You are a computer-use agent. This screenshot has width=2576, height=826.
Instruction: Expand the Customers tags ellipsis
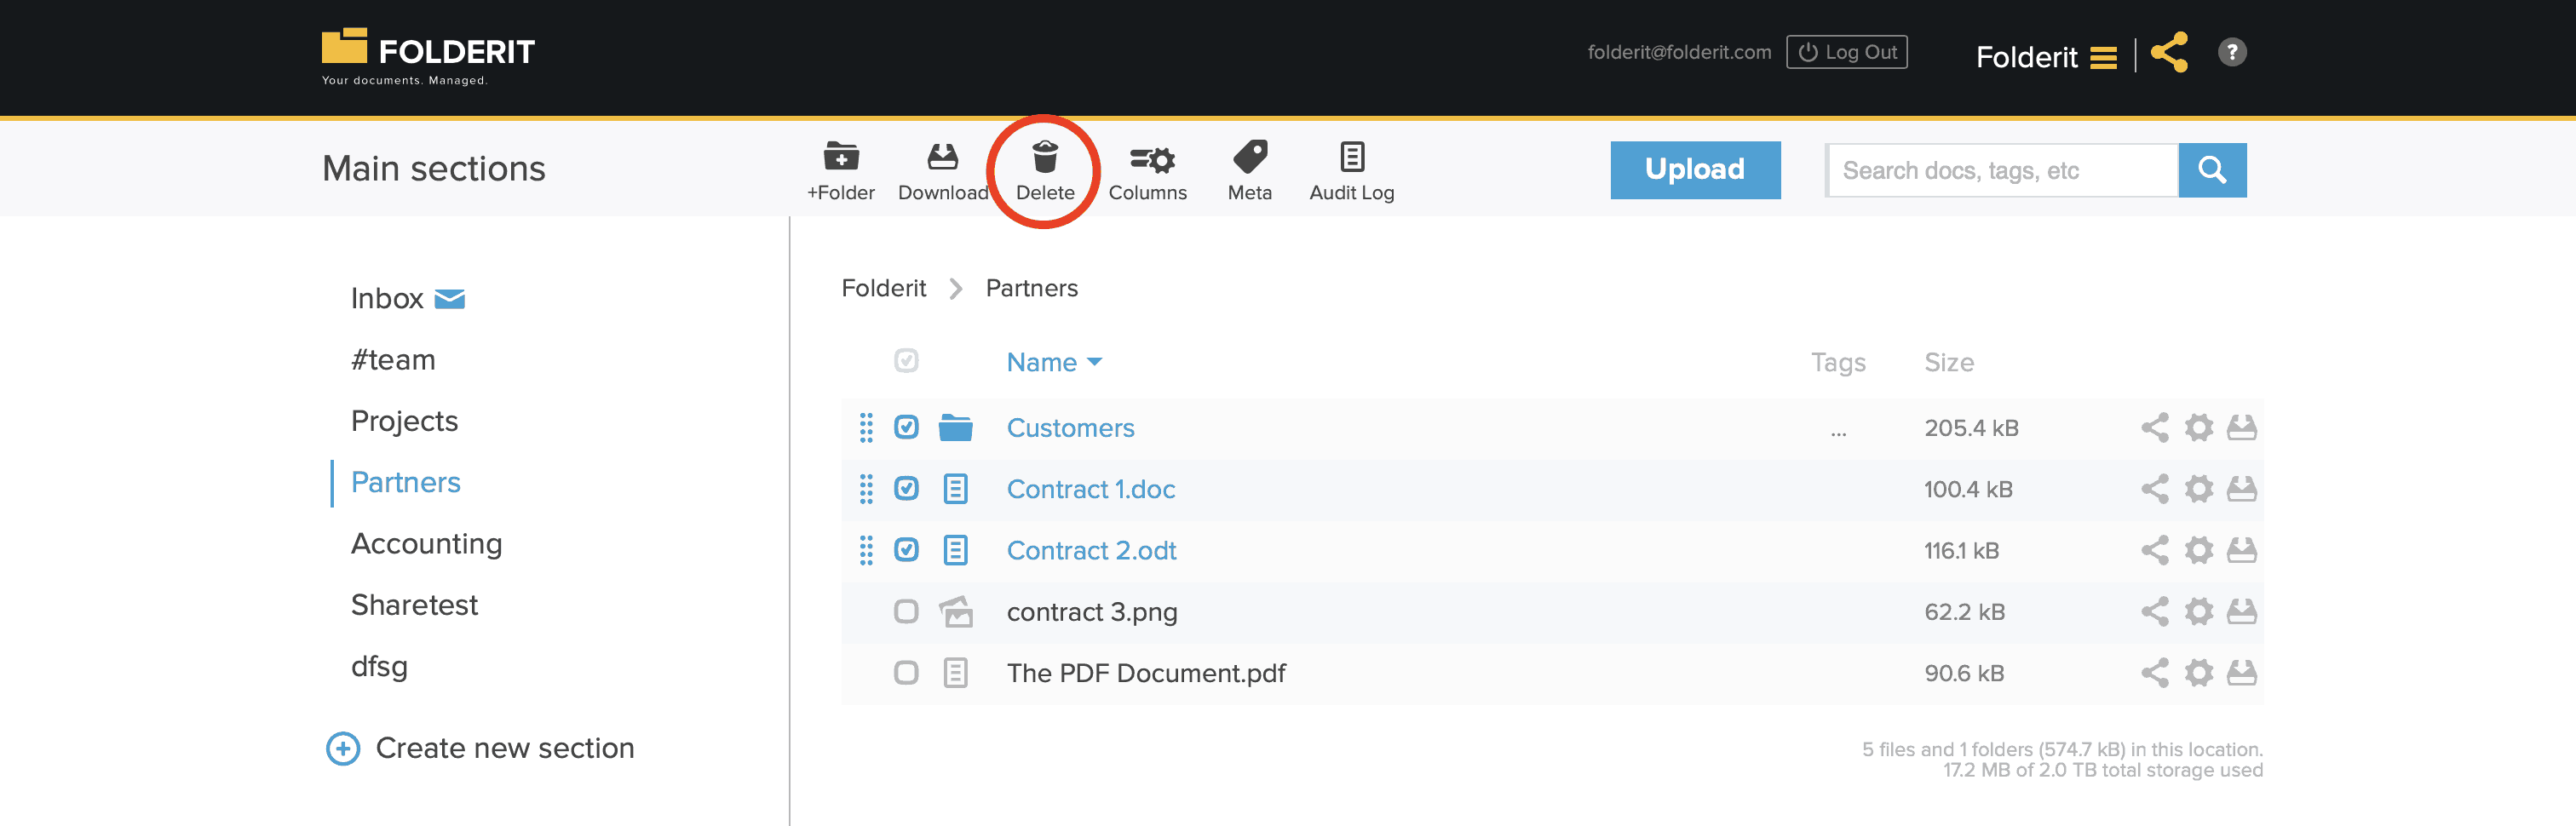1838,434
